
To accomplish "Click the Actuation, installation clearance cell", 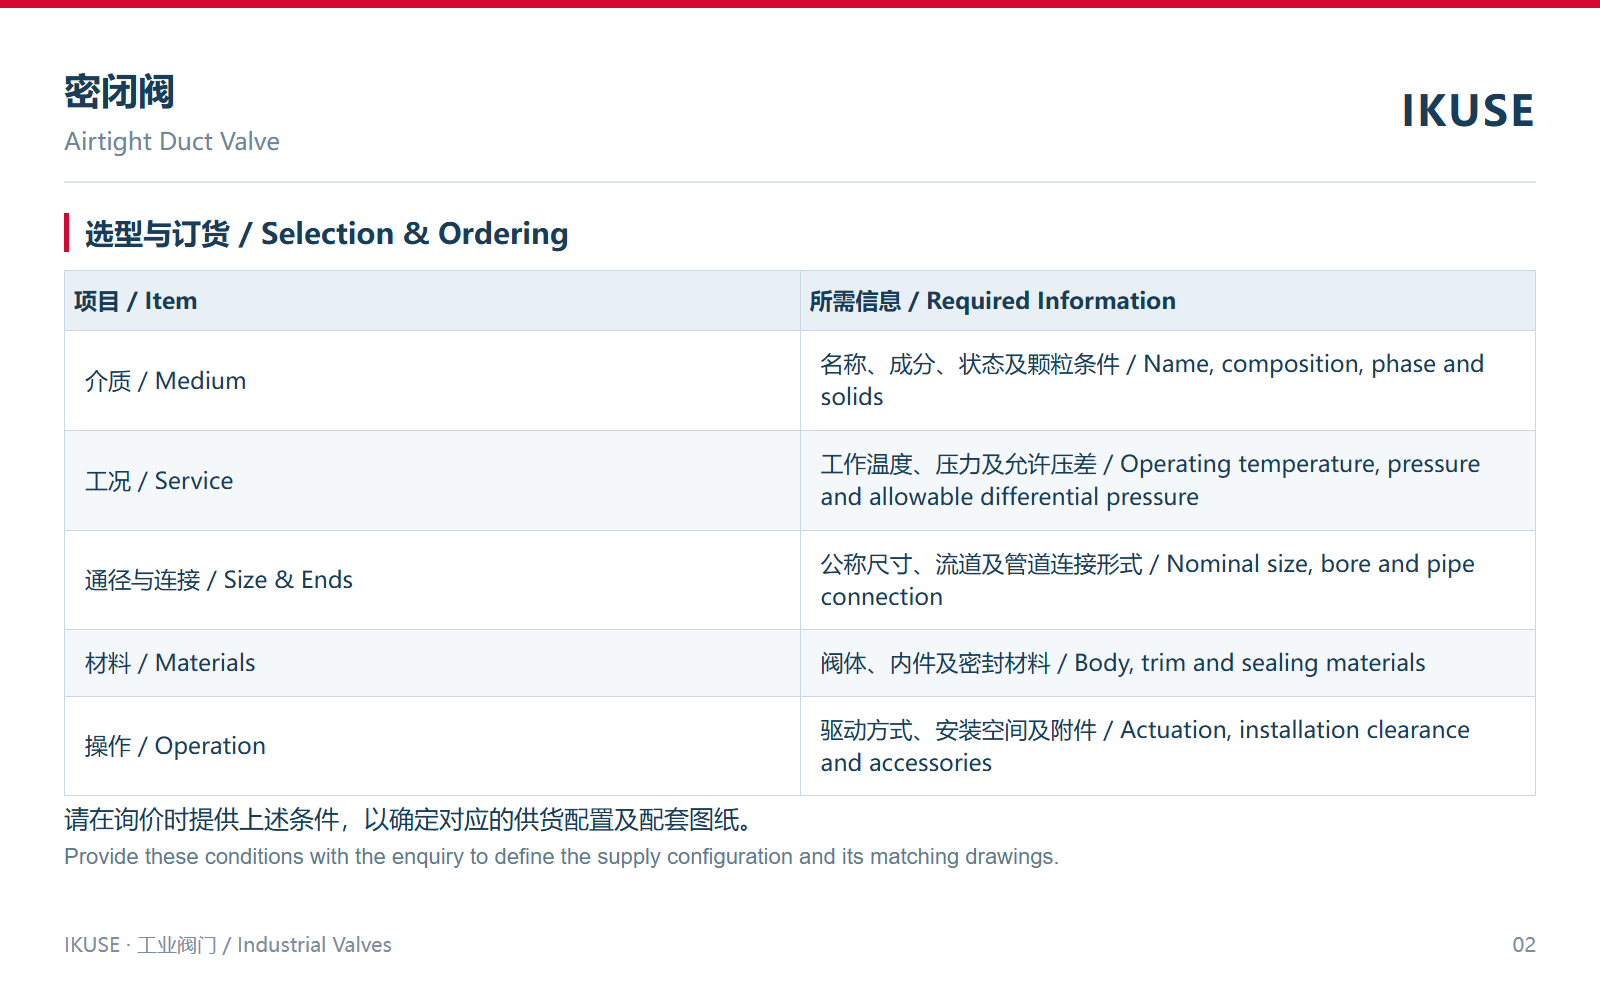I will [1168, 746].
